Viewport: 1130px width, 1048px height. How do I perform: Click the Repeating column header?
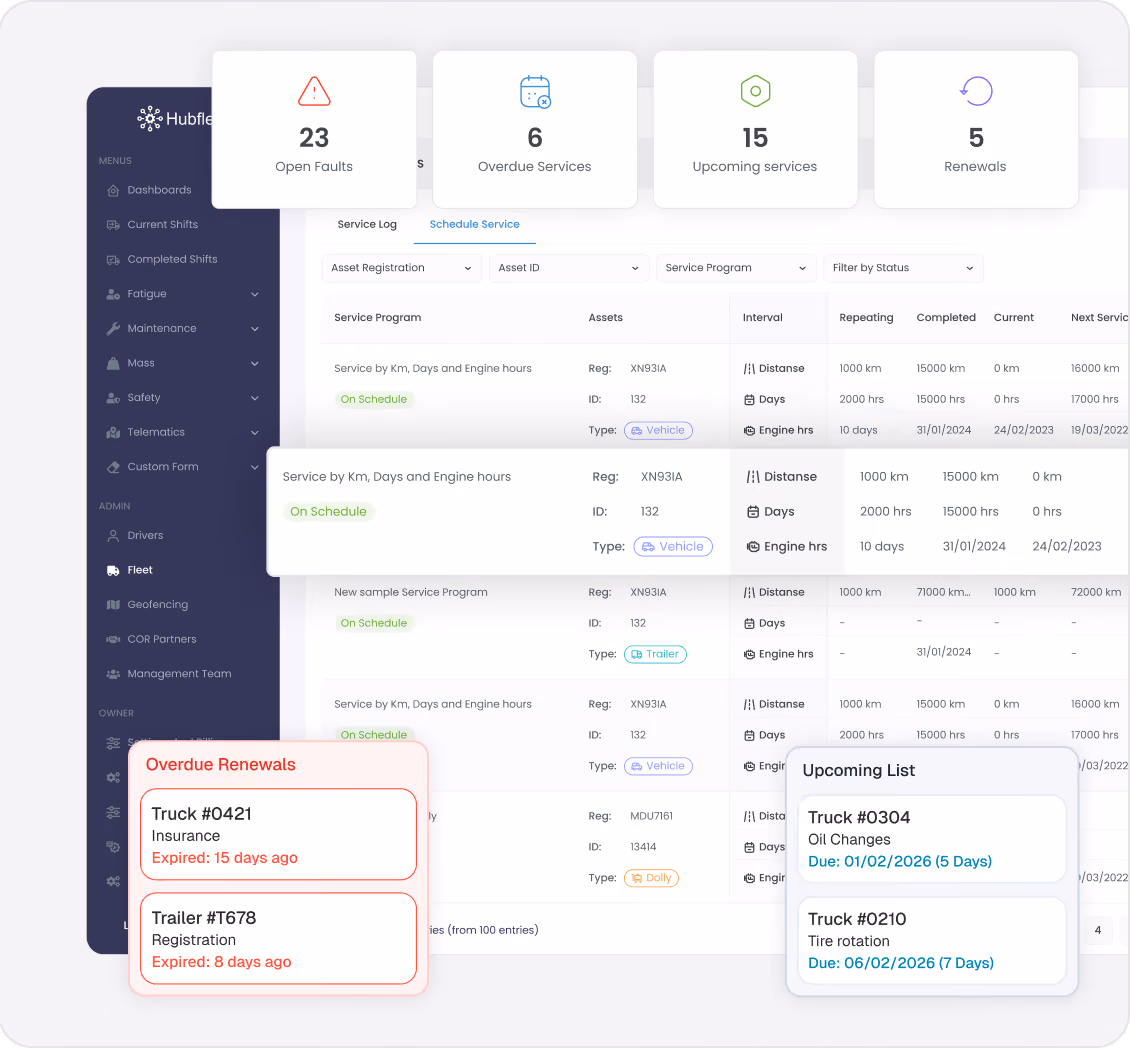[x=866, y=318]
